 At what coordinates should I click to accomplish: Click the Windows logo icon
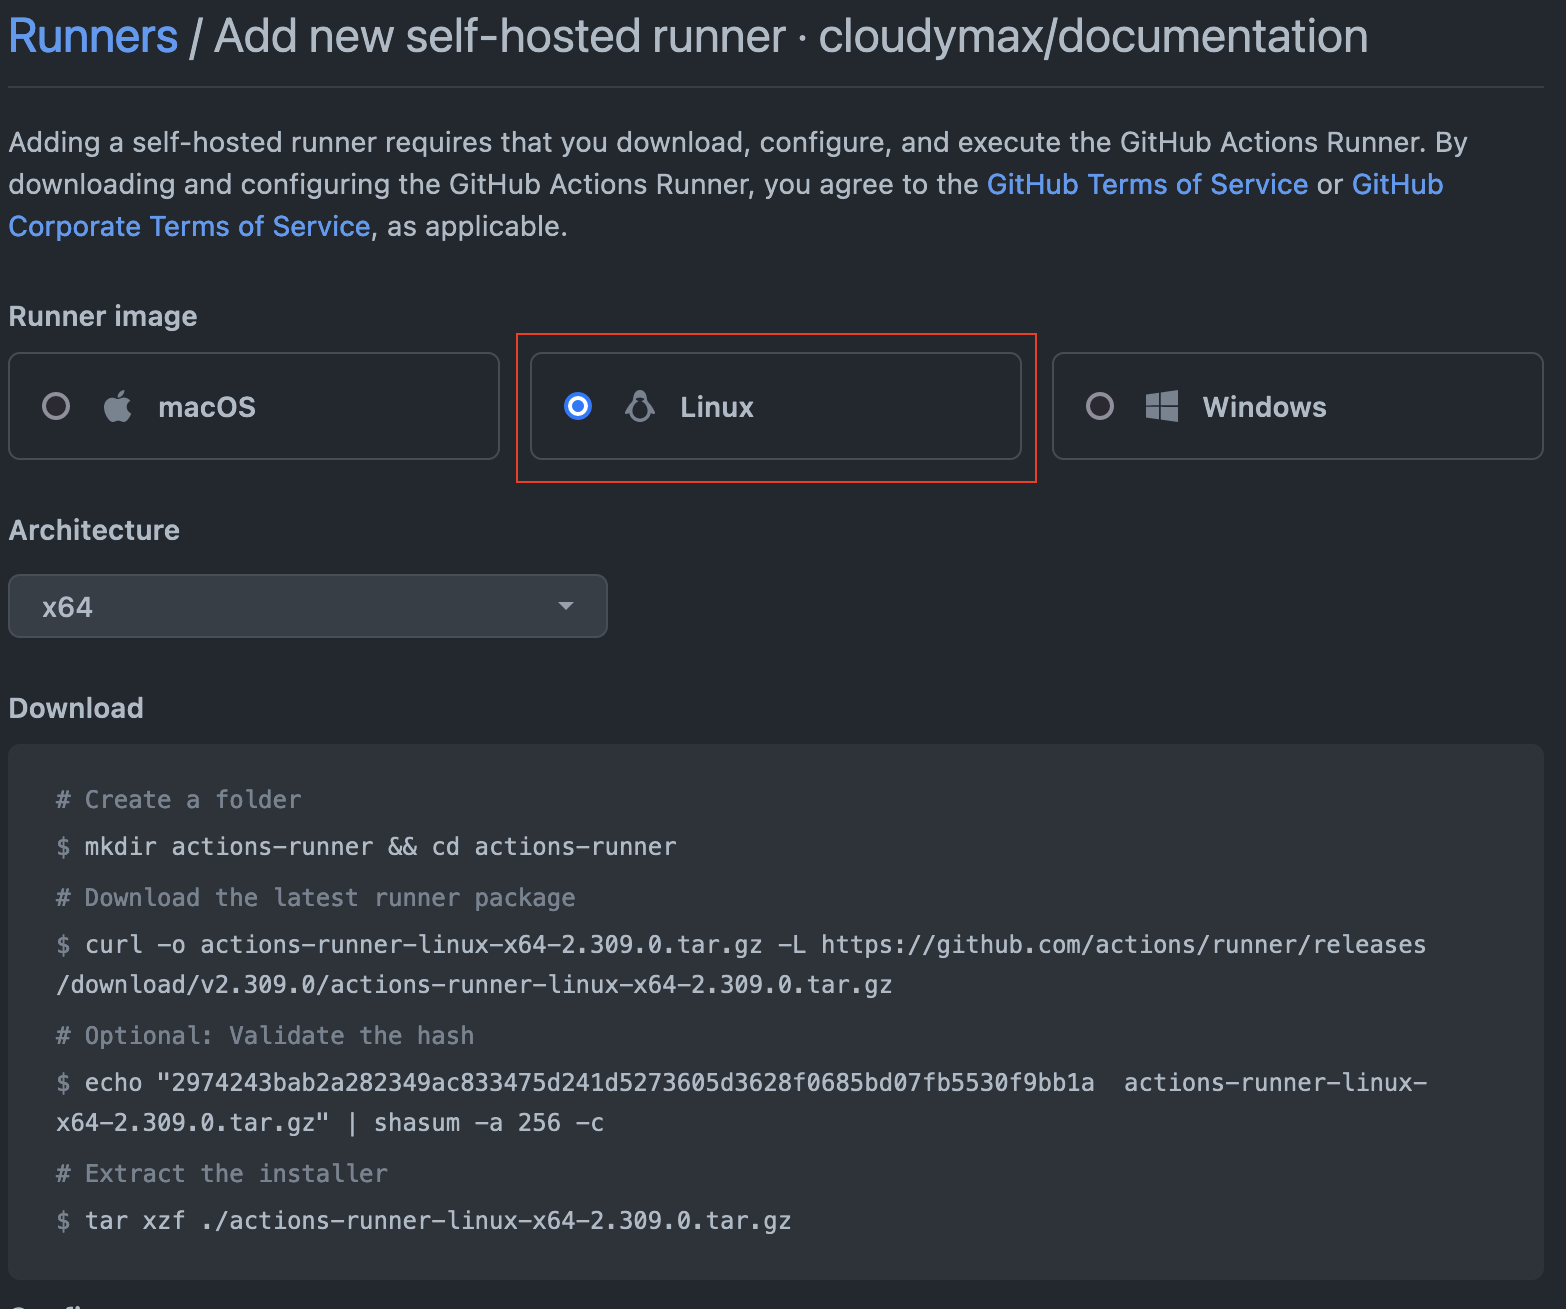coord(1161,407)
